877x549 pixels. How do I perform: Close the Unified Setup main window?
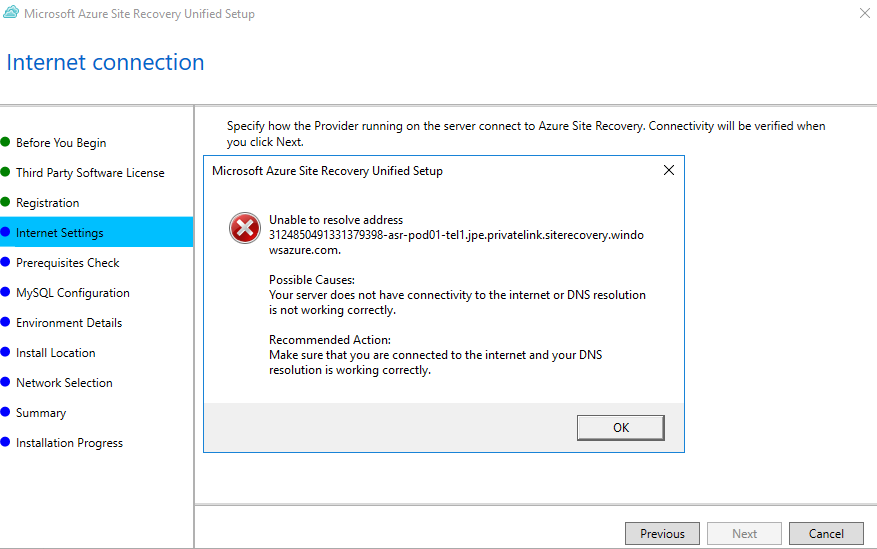(x=865, y=13)
